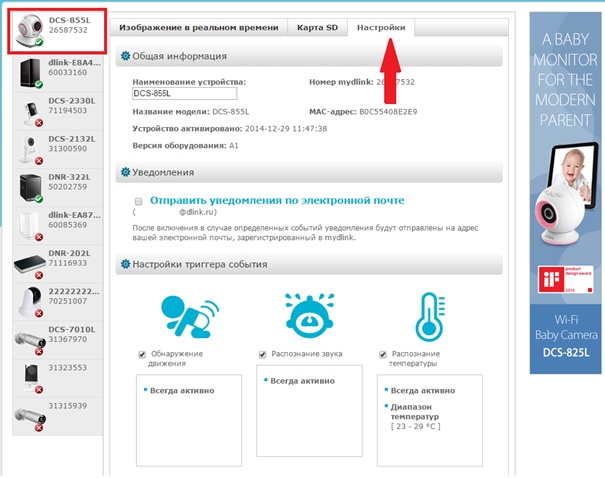Collapse the Настройки триггера события section
This screenshot has height=478, width=605.
tap(124, 265)
